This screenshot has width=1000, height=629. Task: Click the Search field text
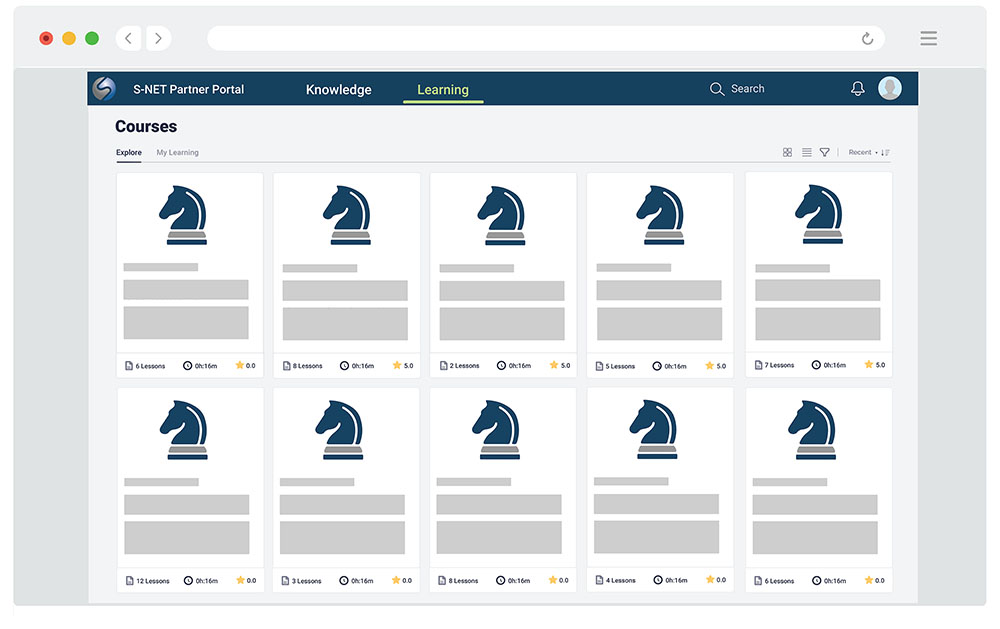pyautogui.click(x=747, y=89)
